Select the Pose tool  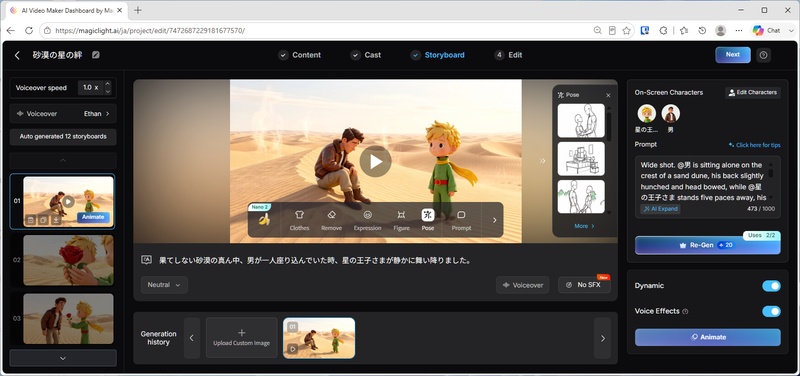[x=428, y=220]
